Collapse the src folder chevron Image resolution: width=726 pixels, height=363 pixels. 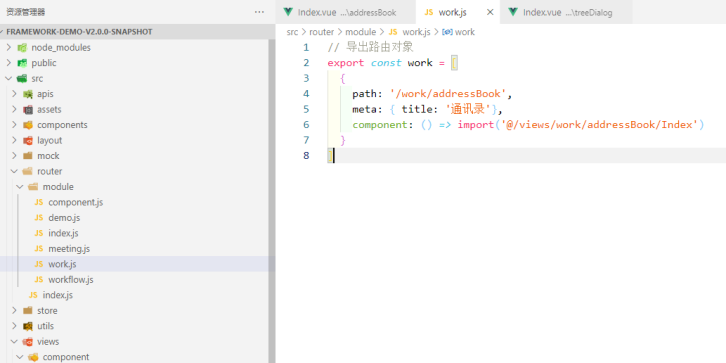click(x=8, y=78)
